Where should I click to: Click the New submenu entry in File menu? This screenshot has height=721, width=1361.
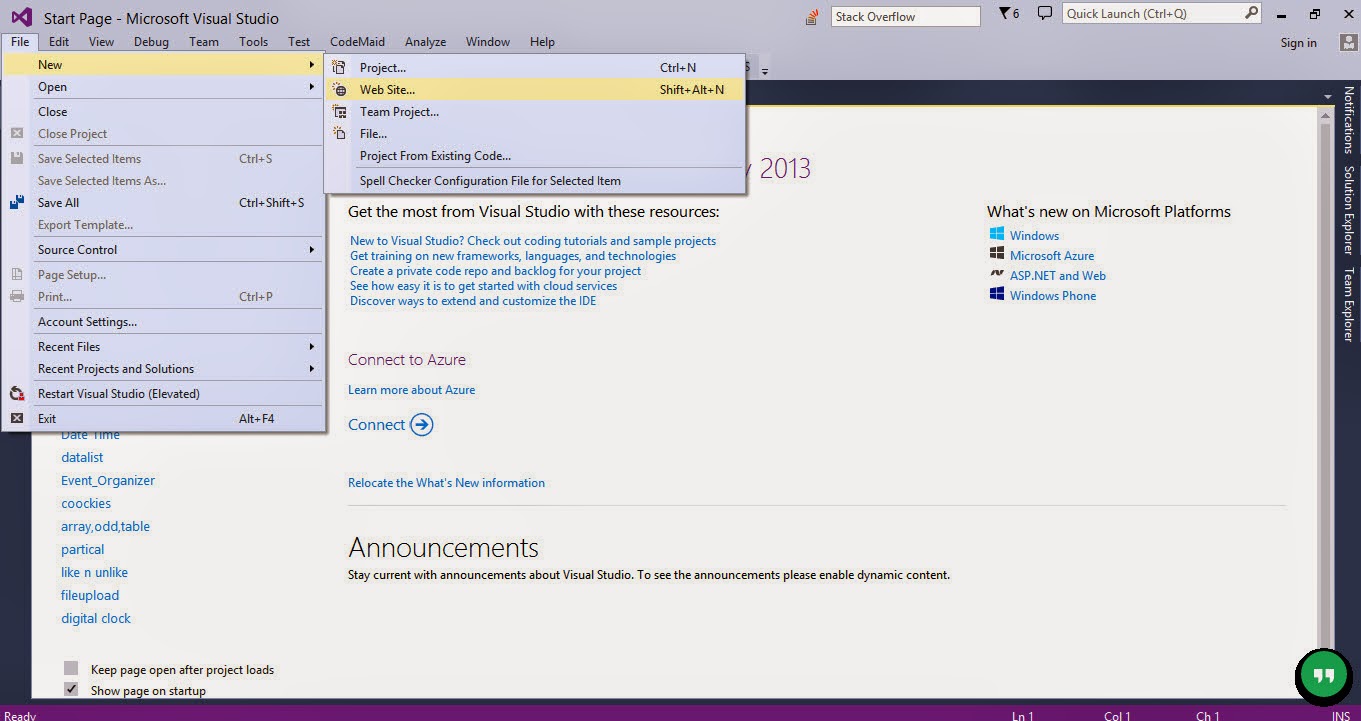pos(164,65)
